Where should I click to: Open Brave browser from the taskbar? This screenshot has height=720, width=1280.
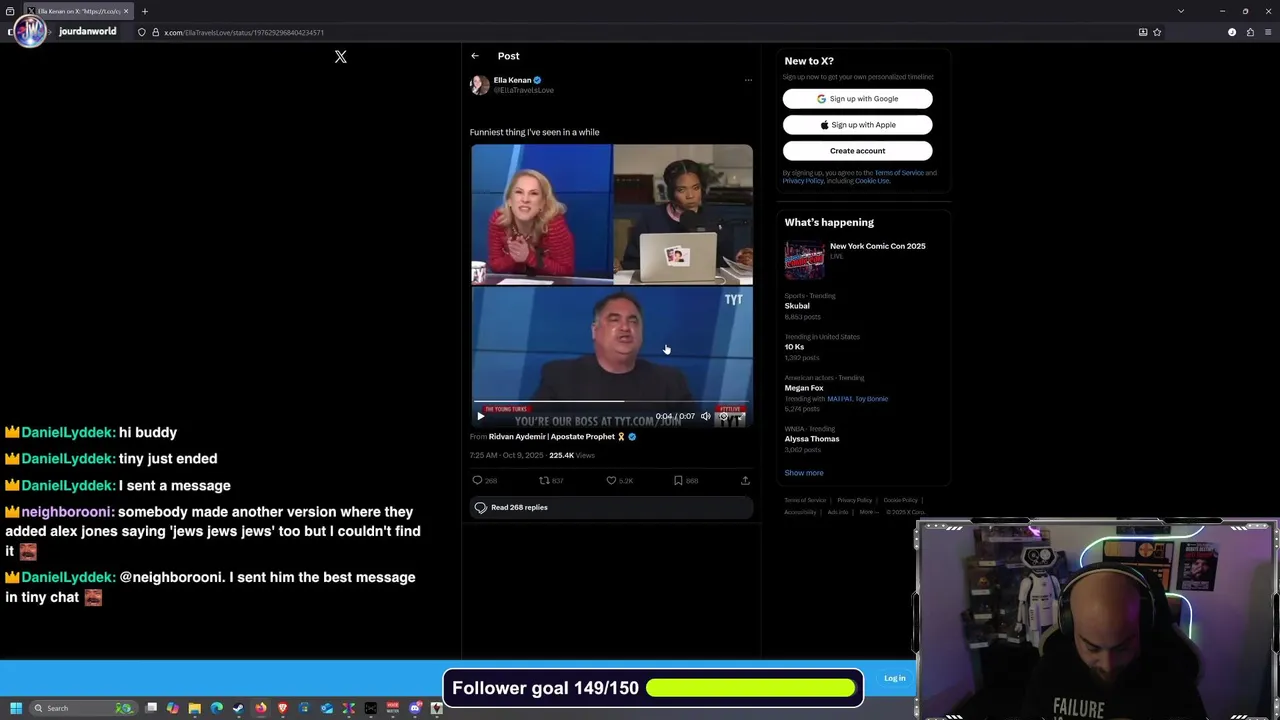tap(283, 708)
